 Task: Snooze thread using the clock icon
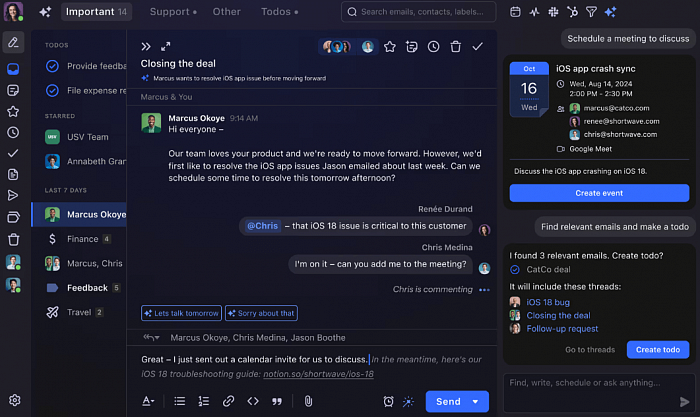tap(434, 46)
